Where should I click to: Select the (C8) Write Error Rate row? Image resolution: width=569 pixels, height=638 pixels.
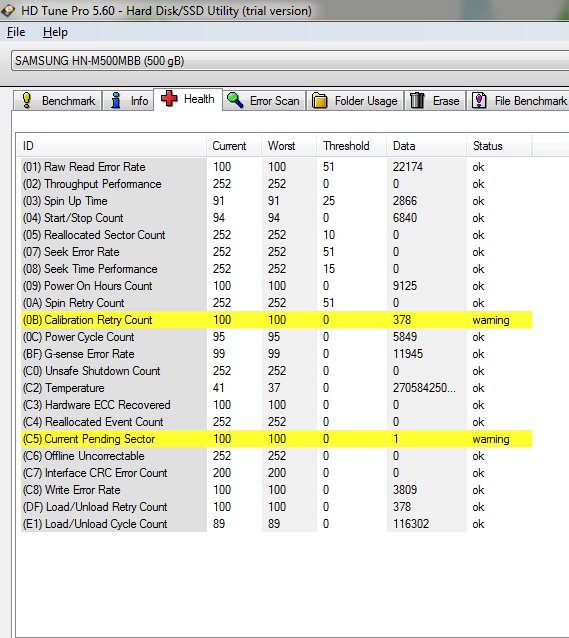[276, 490]
